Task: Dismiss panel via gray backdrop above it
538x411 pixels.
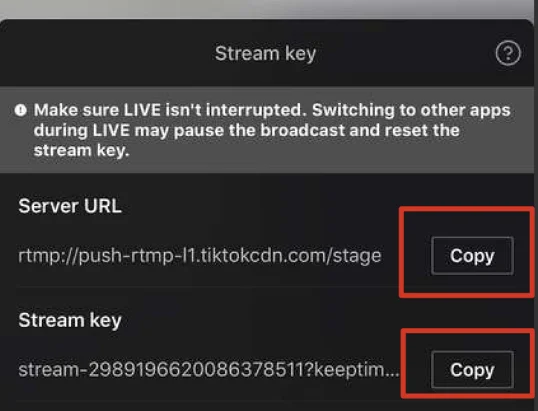Action: [x=269, y=9]
